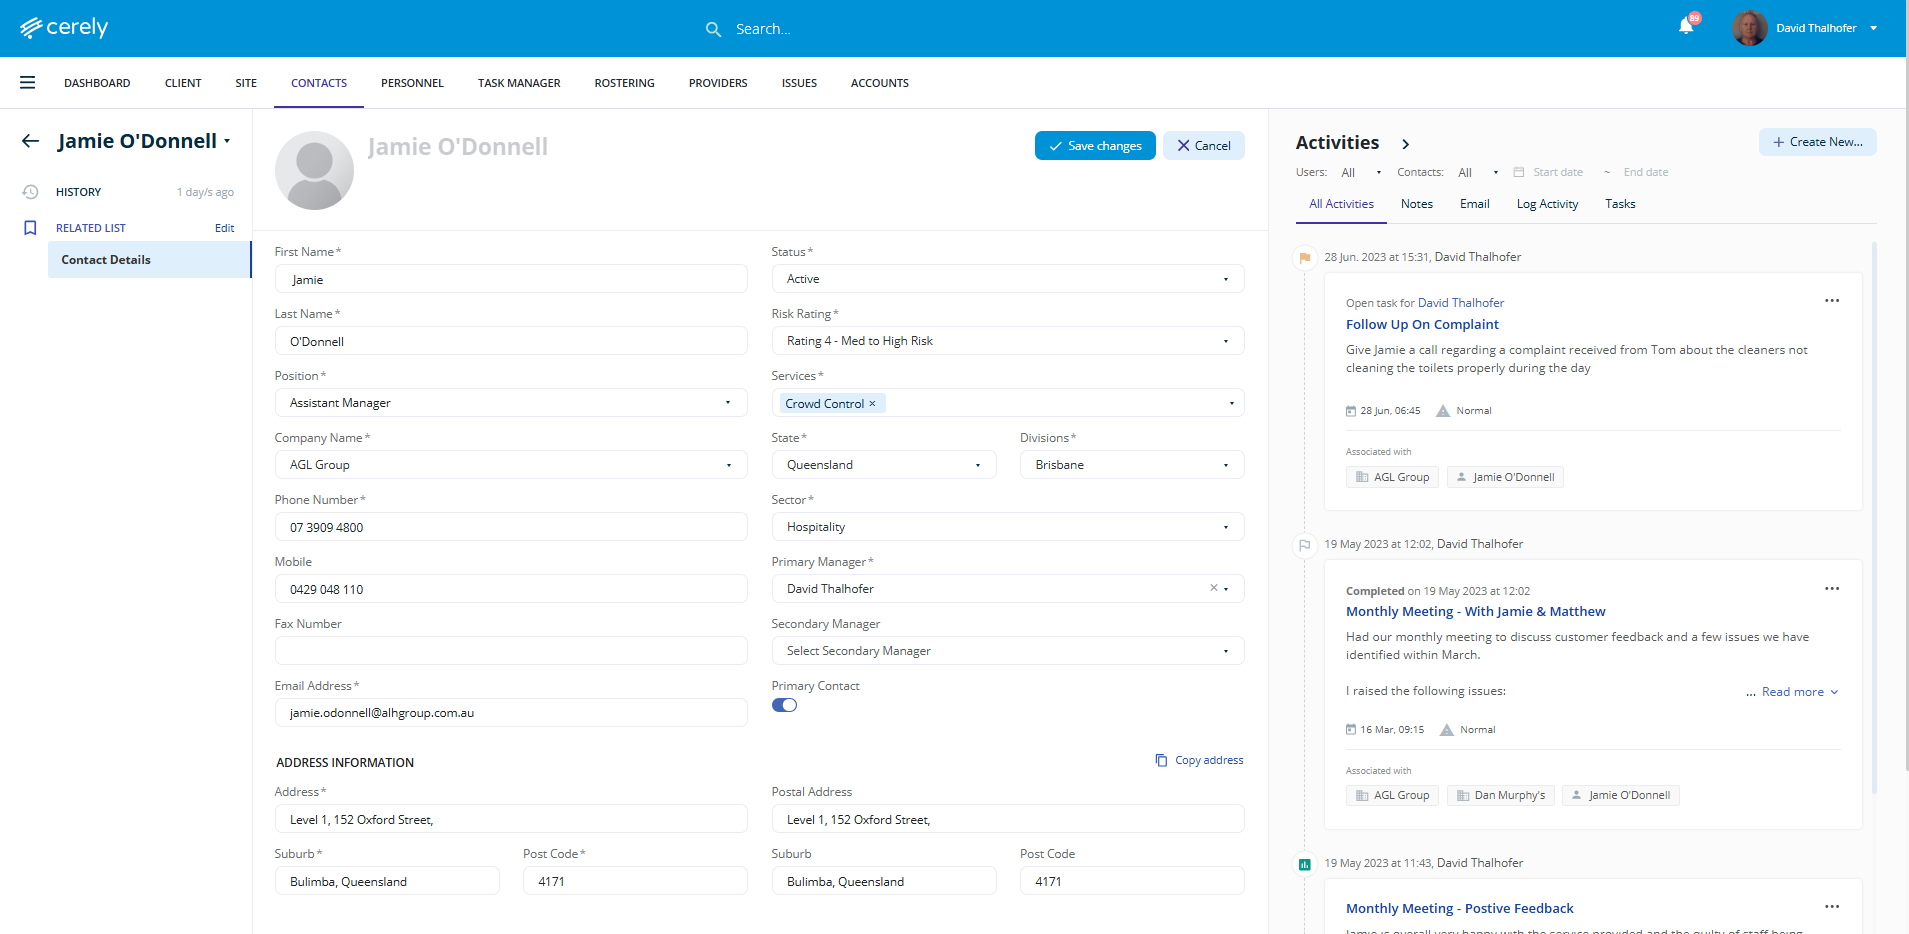Expand Read more on Monthly Meeting activity
This screenshot has width=1909, height=934.
pos(1799,692)
